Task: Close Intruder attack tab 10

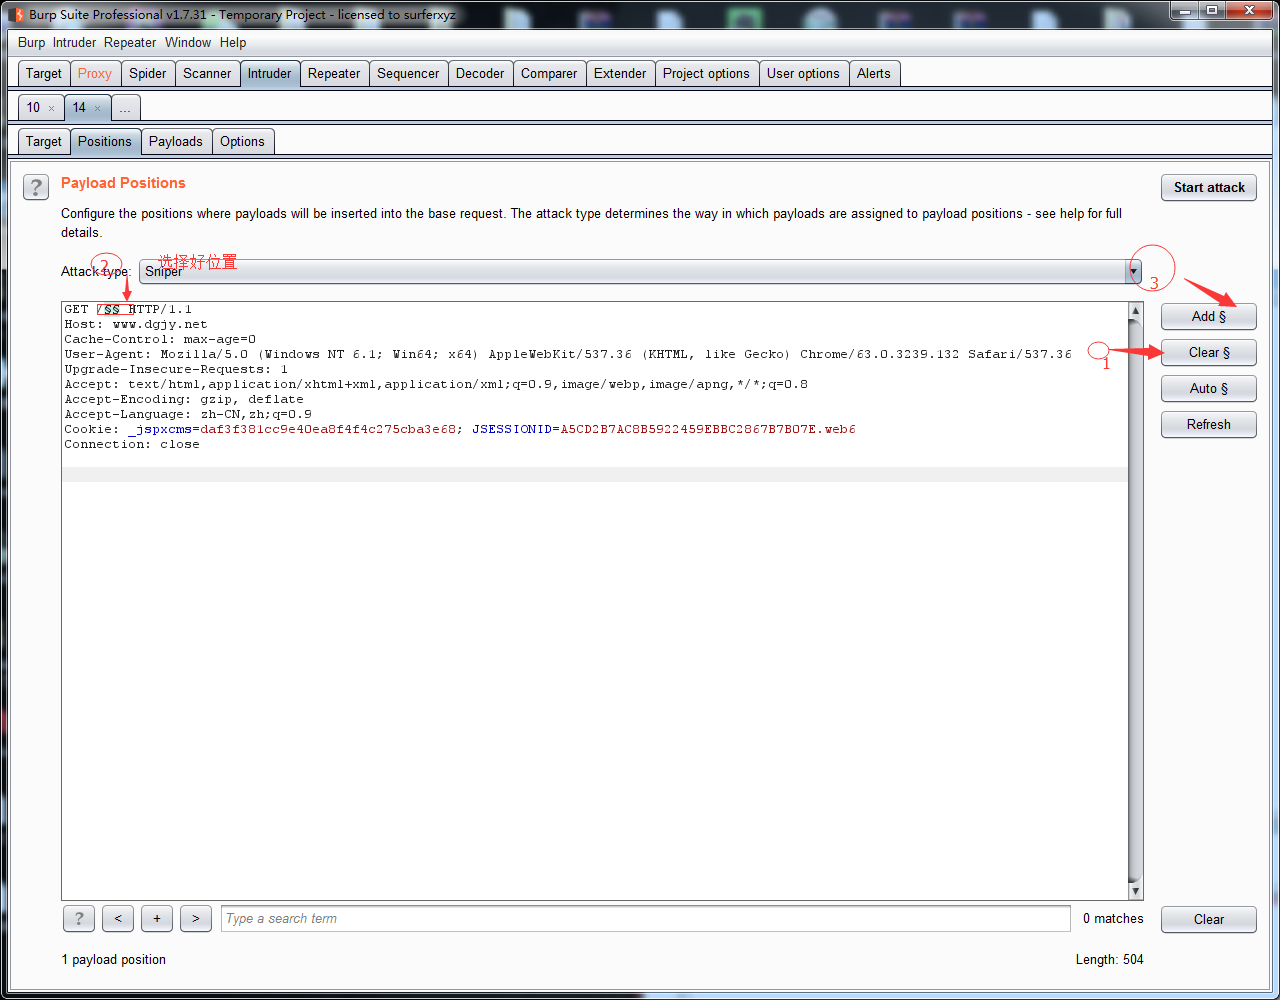Action: click(52, 108)
